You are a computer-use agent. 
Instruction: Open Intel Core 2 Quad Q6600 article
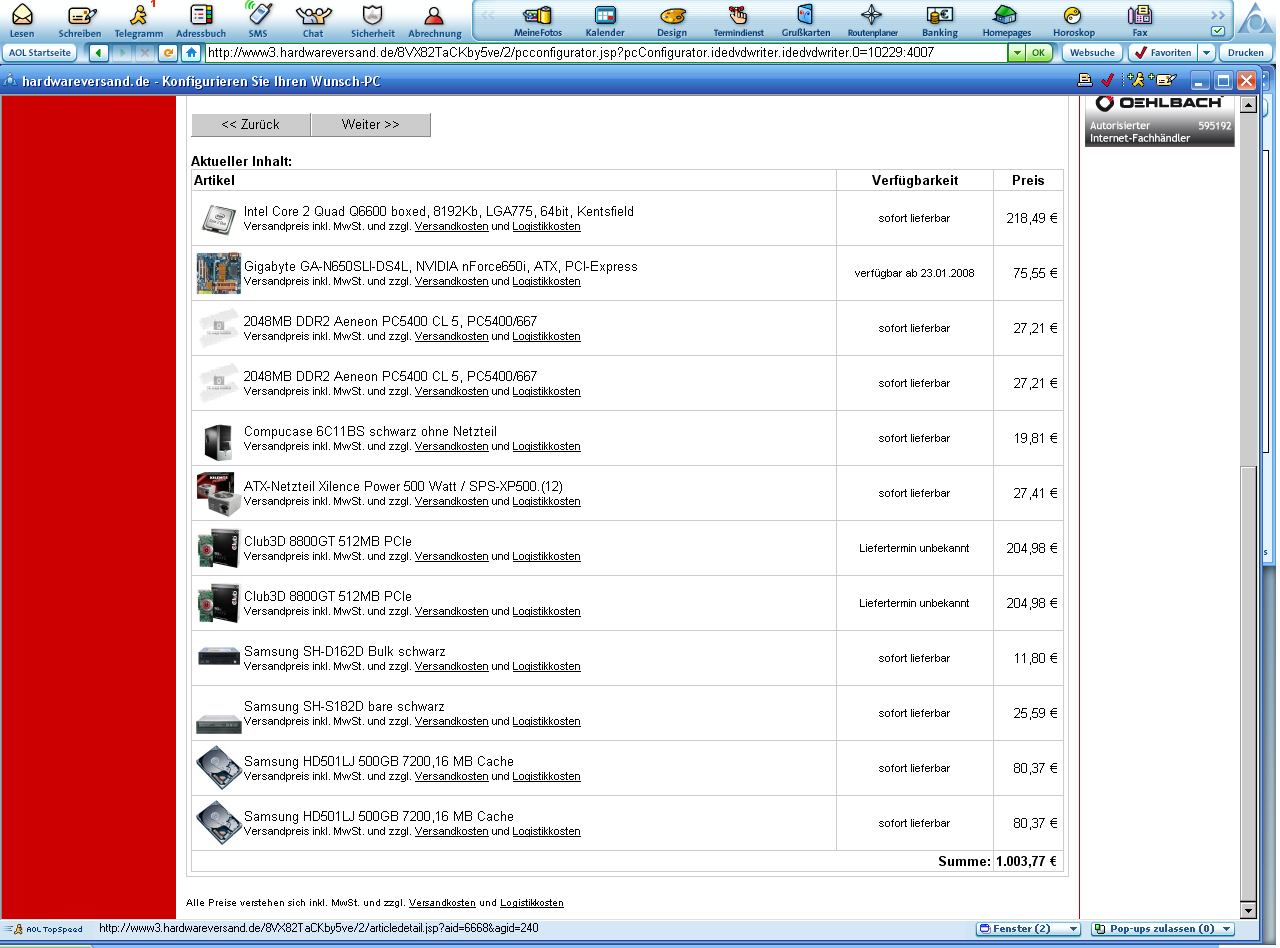[x=439, y=211]
